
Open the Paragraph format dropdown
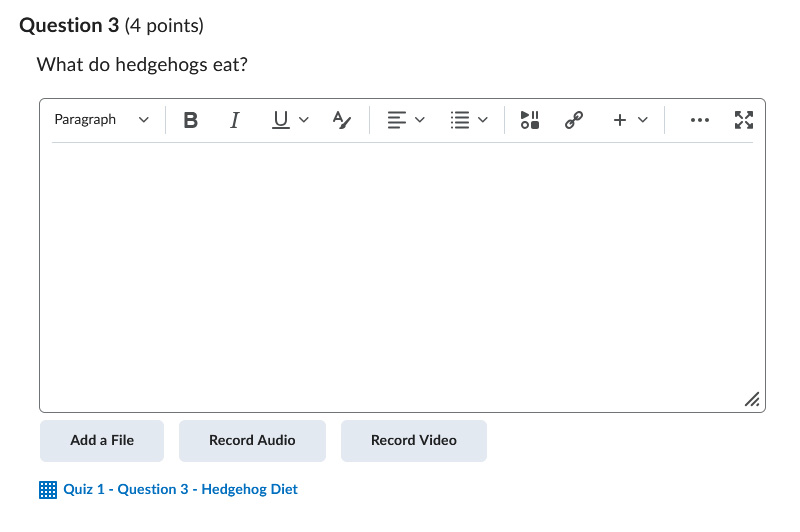tap(102, 120)
